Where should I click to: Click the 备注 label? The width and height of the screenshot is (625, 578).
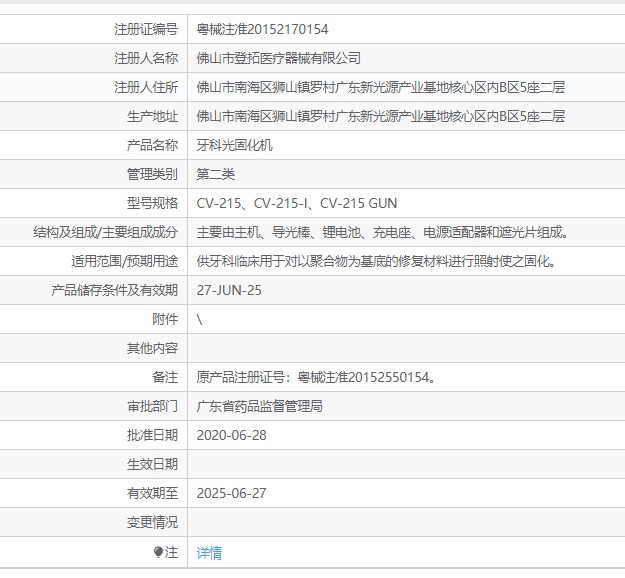[x=165, y=377]
